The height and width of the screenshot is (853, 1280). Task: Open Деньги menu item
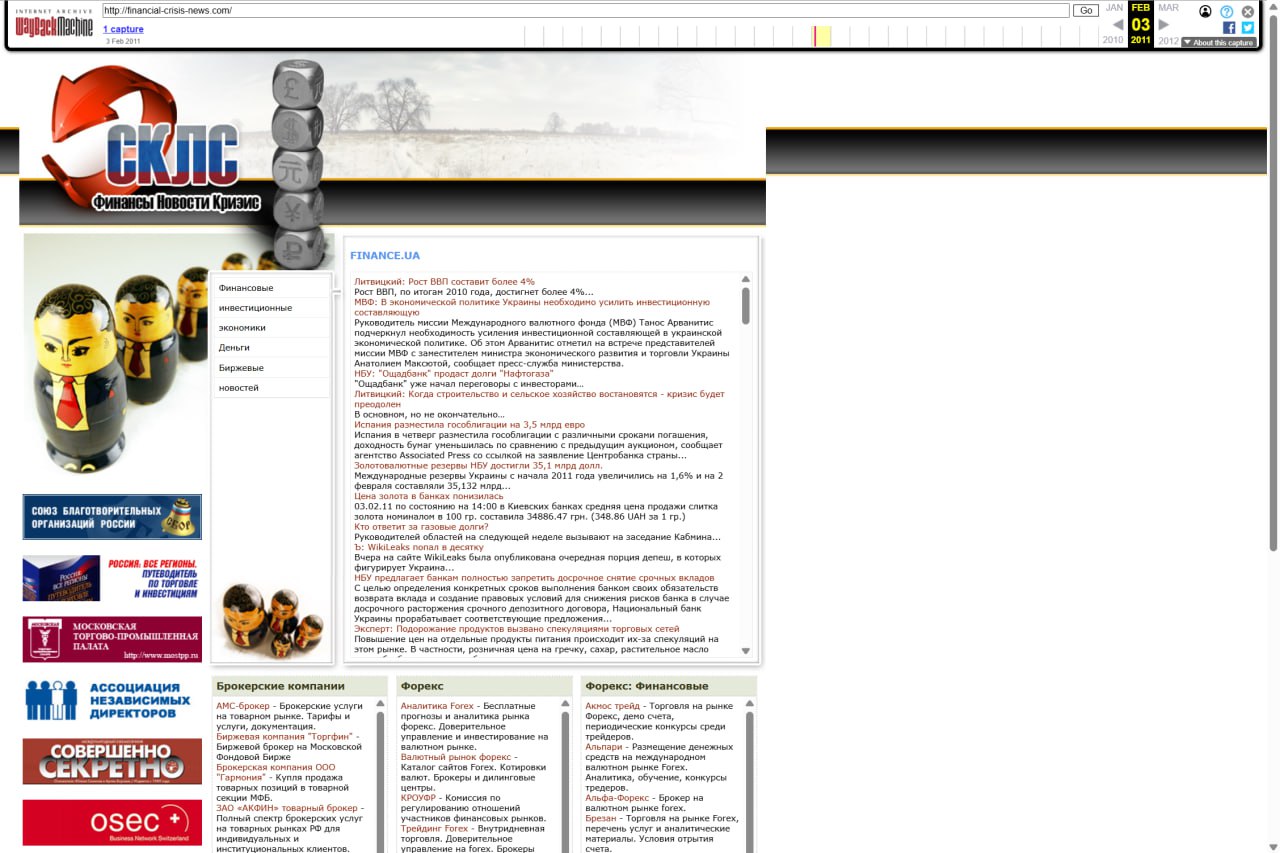pyautogui.click(x=234, y=348)
